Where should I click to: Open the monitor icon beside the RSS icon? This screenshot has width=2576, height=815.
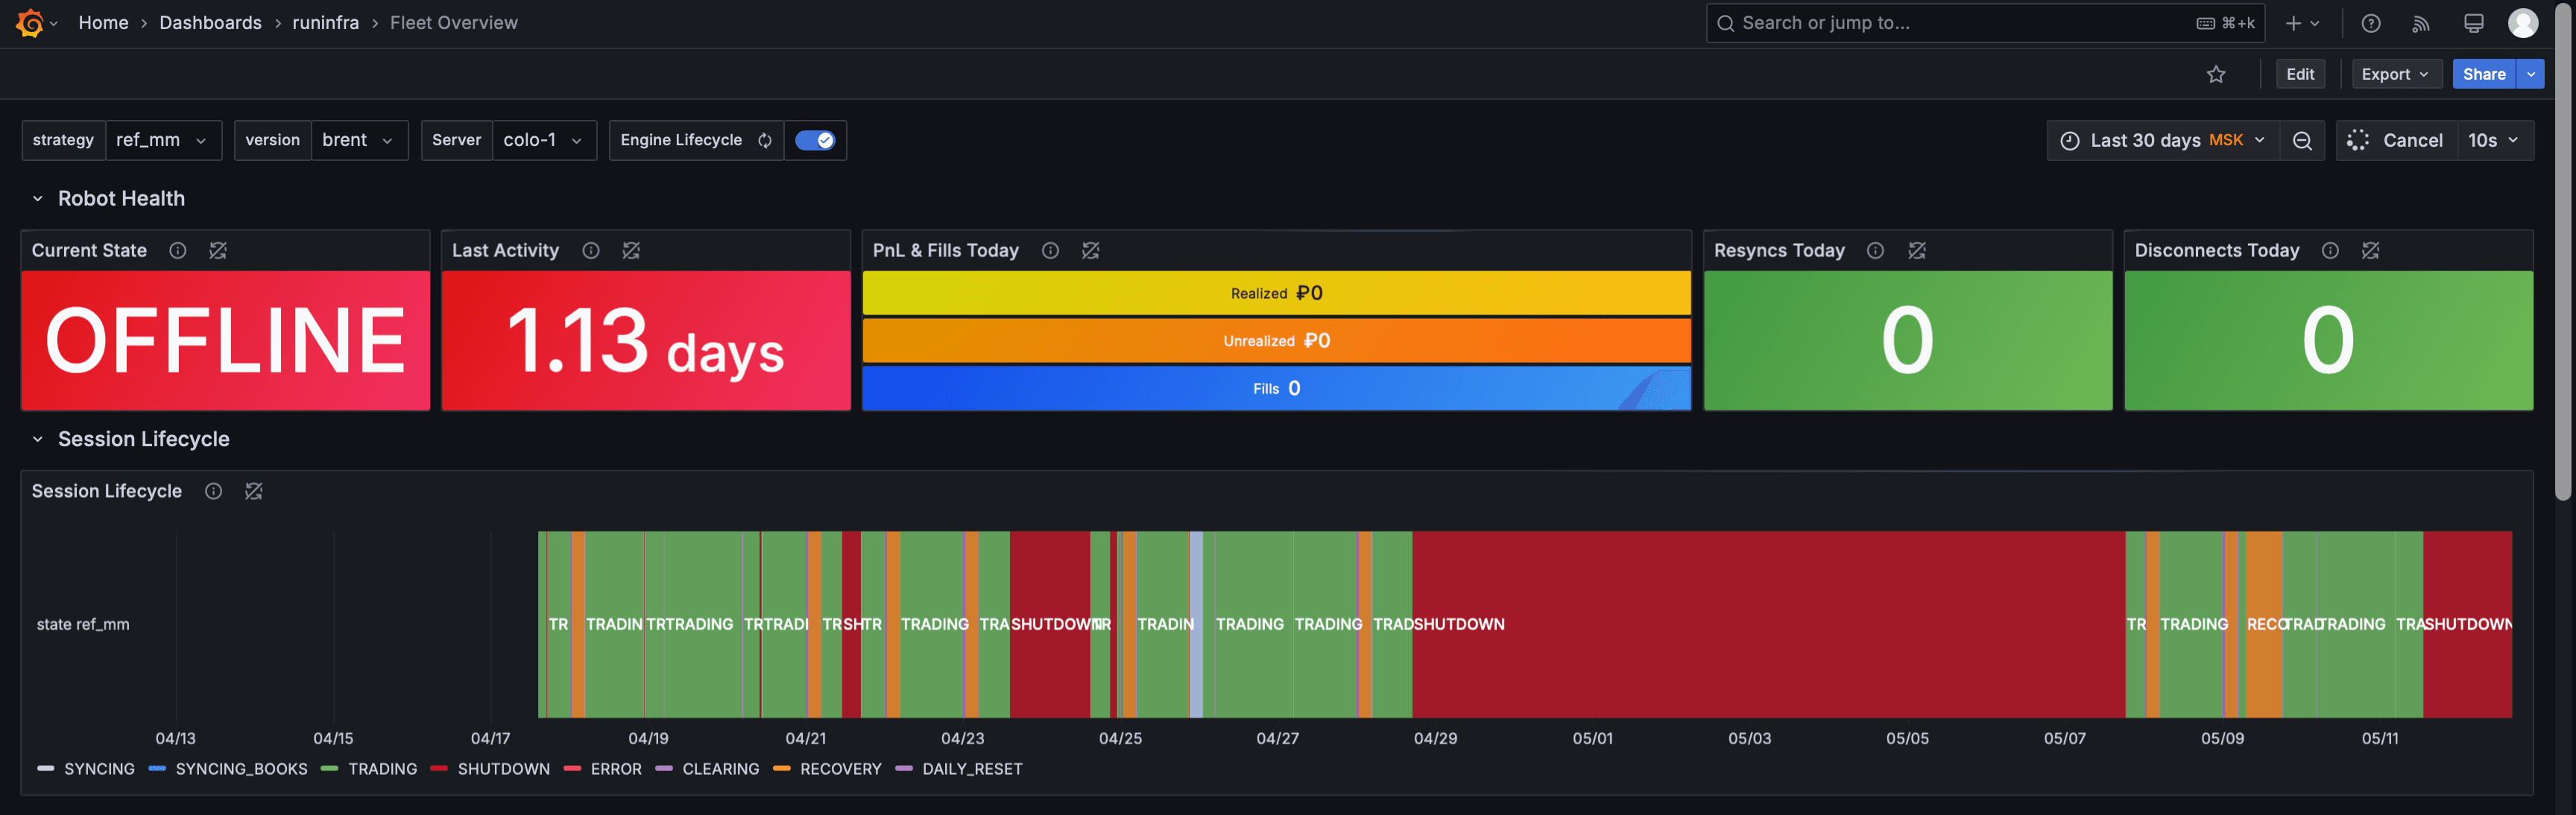click(2474, 23)
